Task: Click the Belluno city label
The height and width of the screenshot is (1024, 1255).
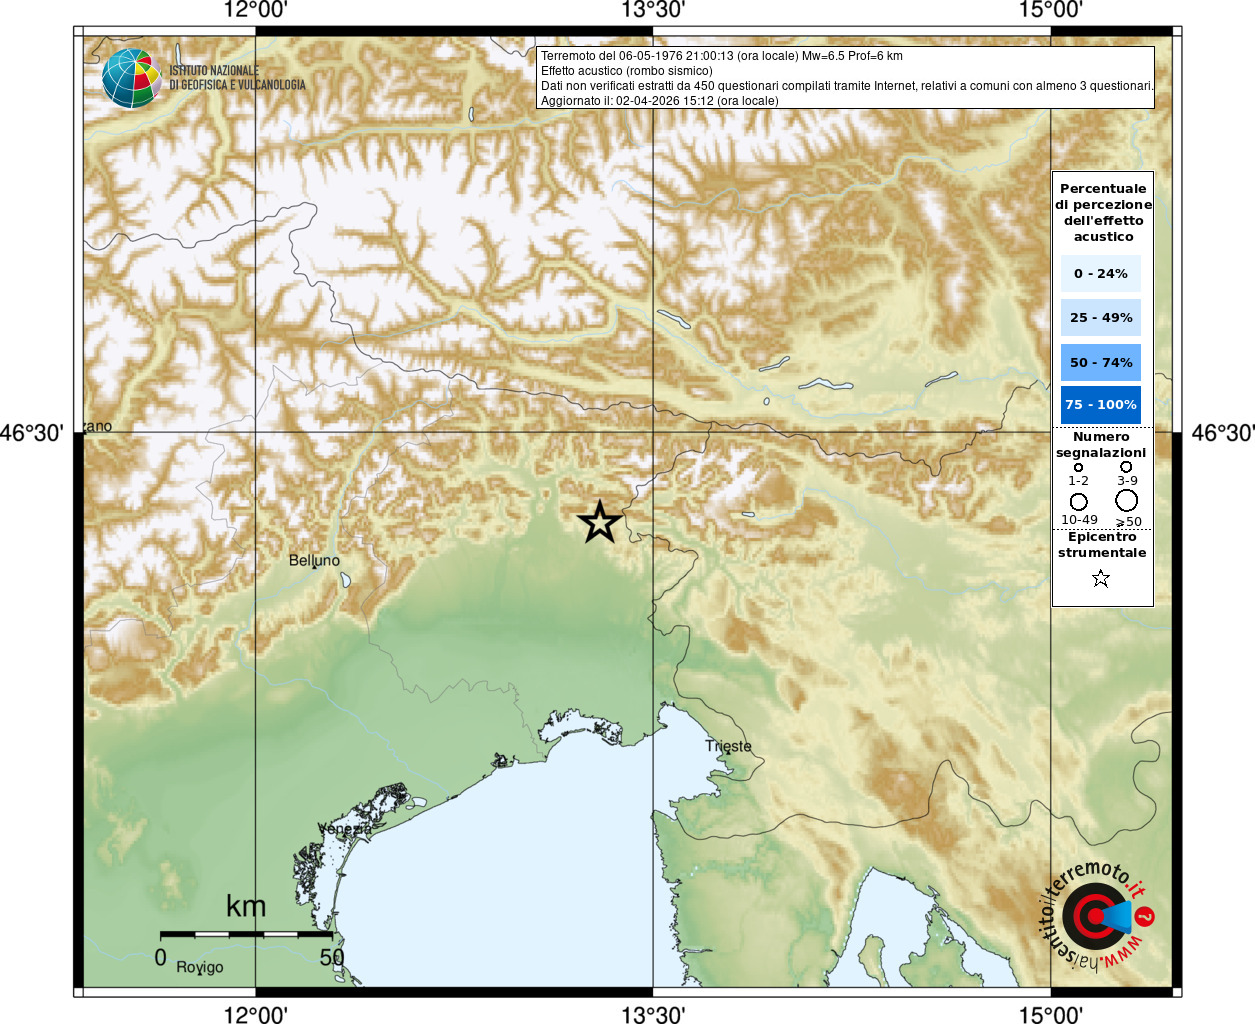Action: click(x=314, y=560)
